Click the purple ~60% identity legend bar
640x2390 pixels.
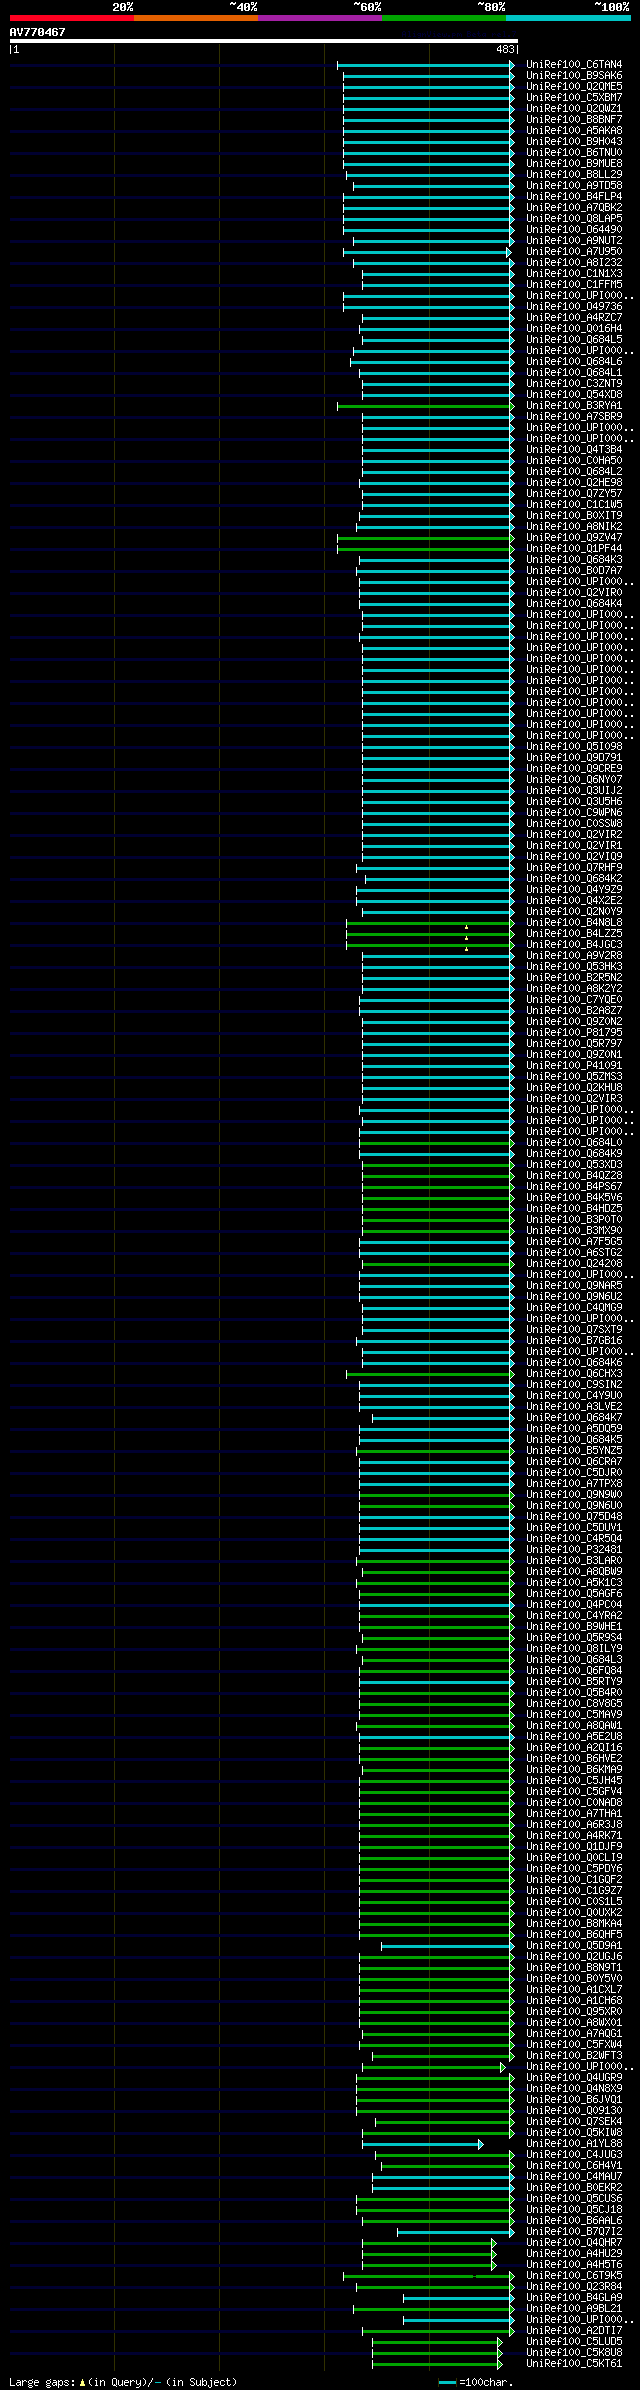[319, 18]
